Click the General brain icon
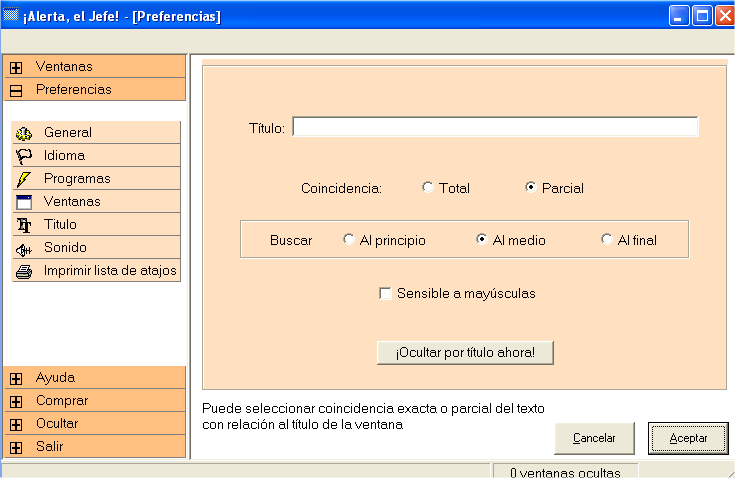Viewport: 735px width, 478px height. pos(24,134)
